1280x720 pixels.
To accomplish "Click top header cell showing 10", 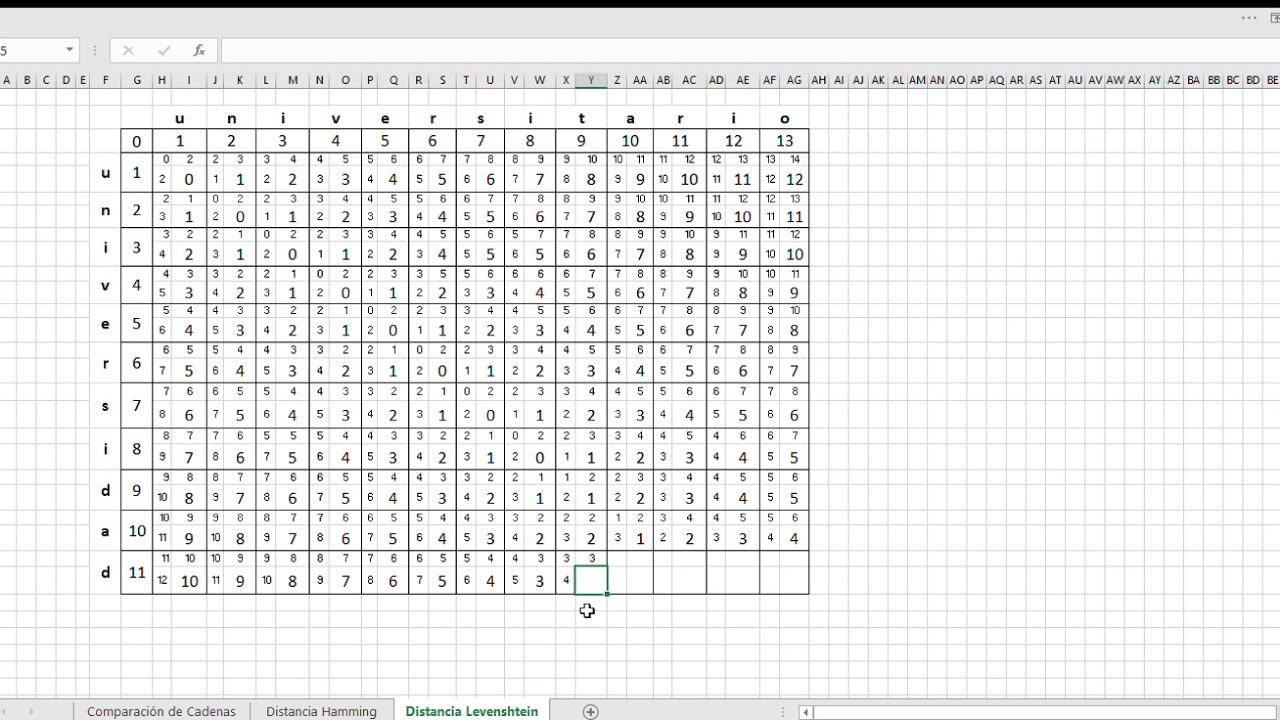I will tap(630, 141).
